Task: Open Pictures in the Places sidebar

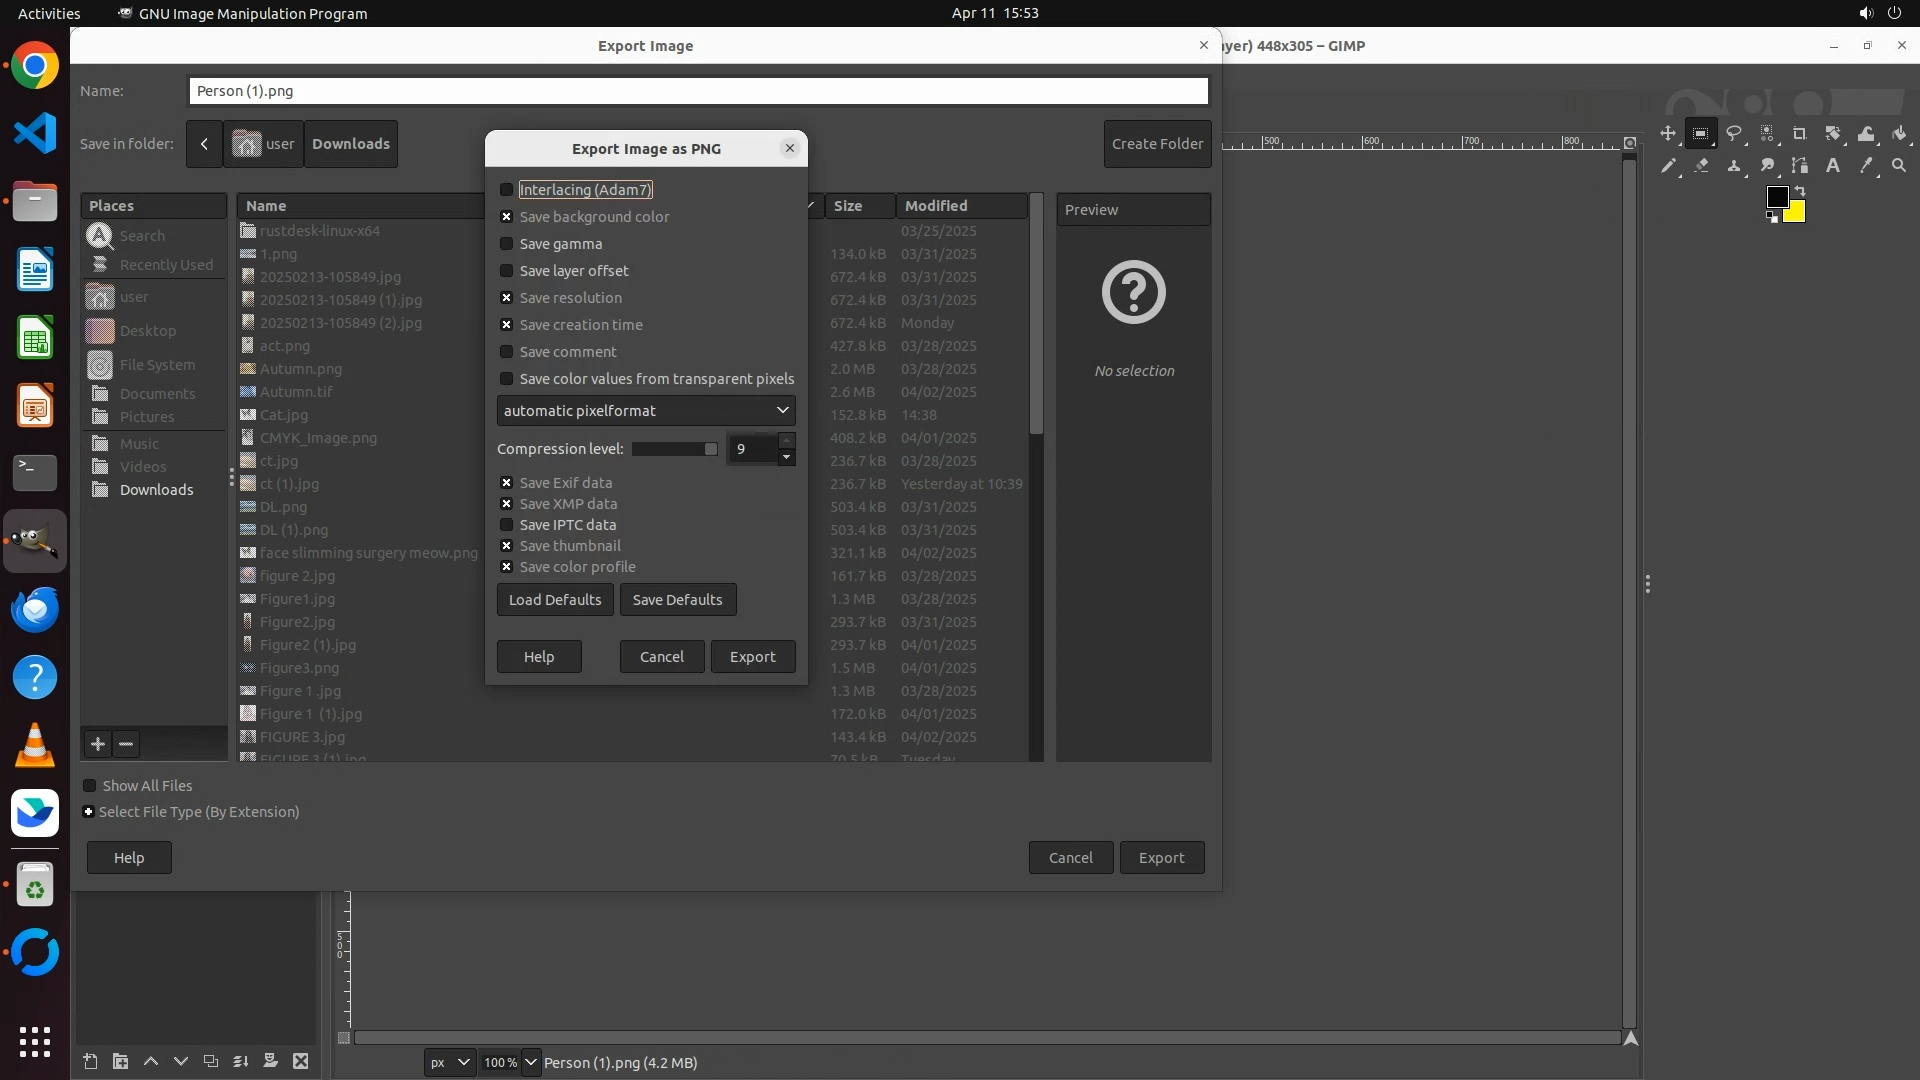Action: coord(146,417)
